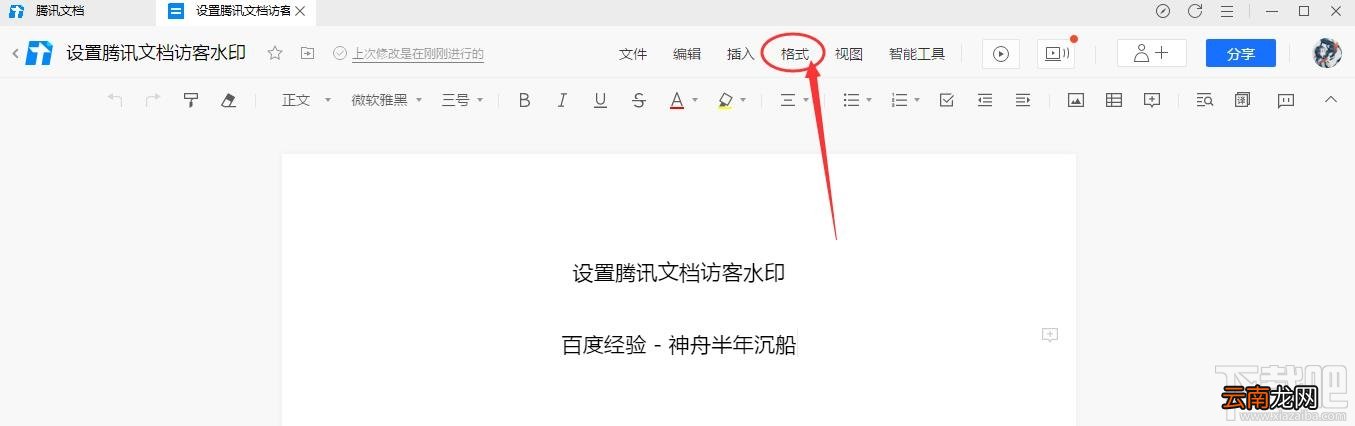This screenshot has width=1355, height=426.
Task: Open the hamburger menu in title bar
Action: (x=1227, y=11)
